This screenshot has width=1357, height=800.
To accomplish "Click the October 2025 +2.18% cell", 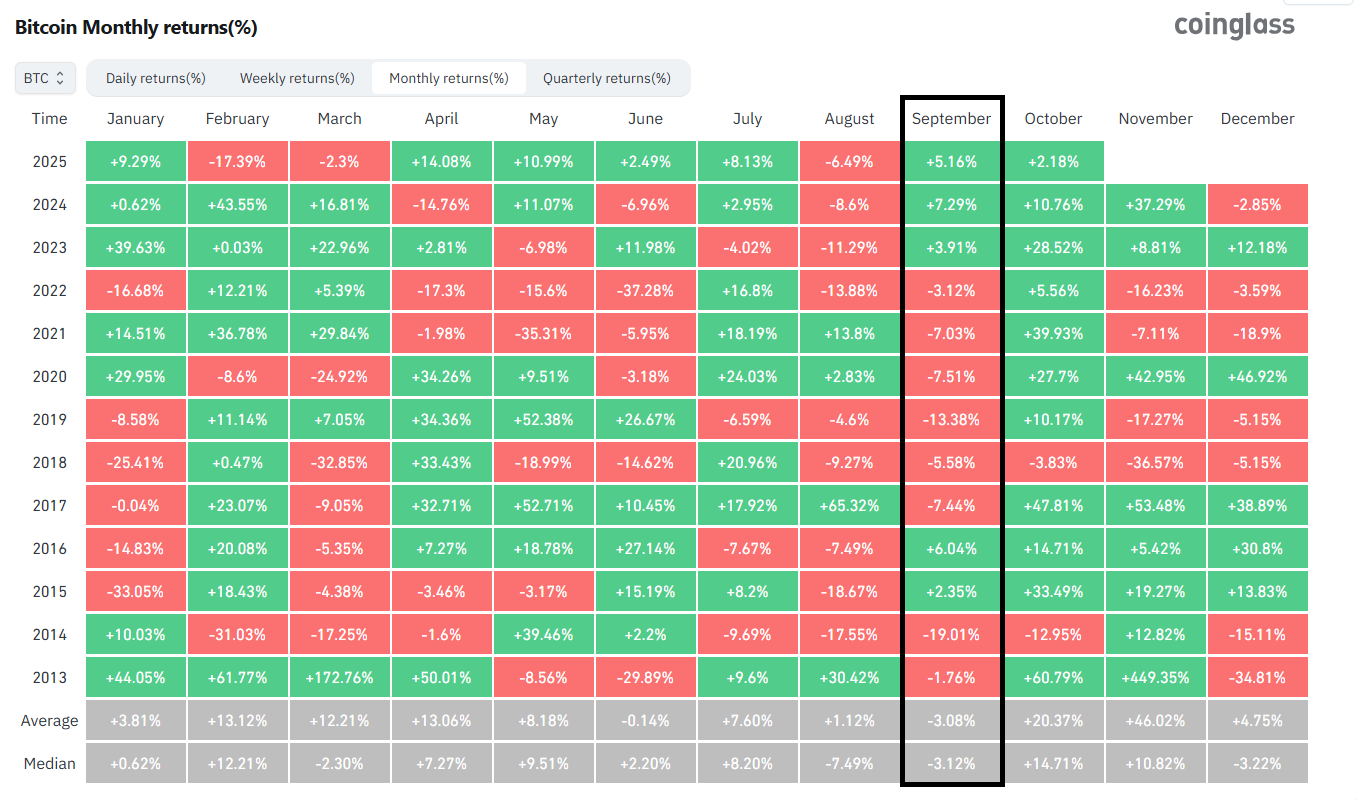I will click(x=1053, y=161).
